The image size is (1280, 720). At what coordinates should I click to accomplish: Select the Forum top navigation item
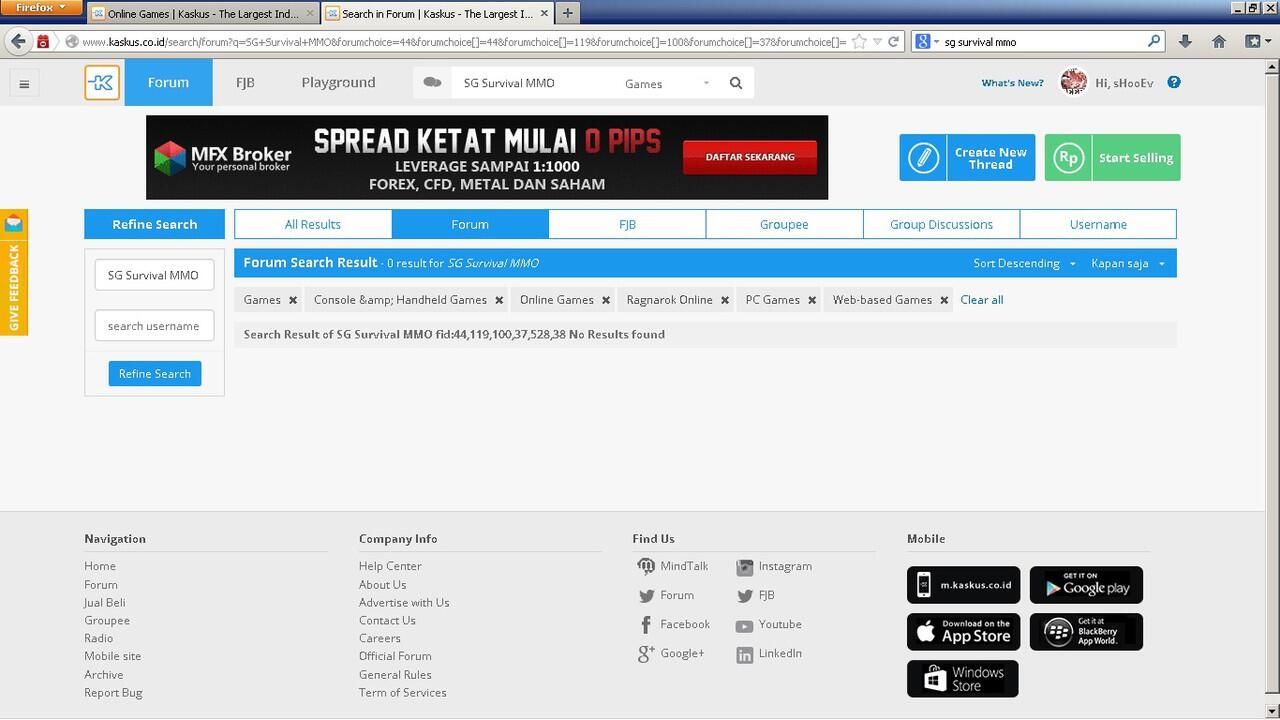click(x=168, y=82)
